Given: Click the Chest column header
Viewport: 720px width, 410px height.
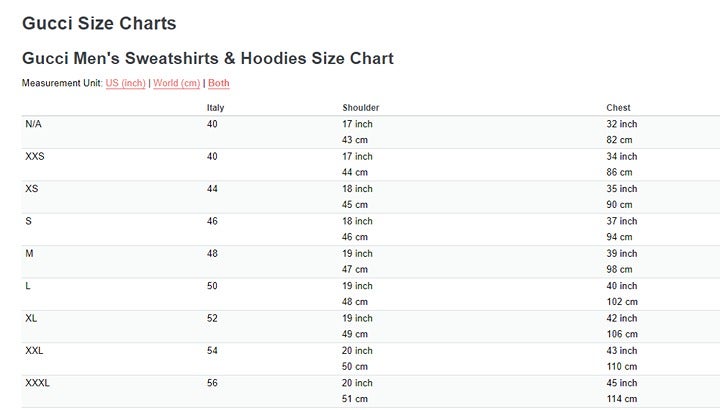Looking at the screenshot, I should [618, 108].
